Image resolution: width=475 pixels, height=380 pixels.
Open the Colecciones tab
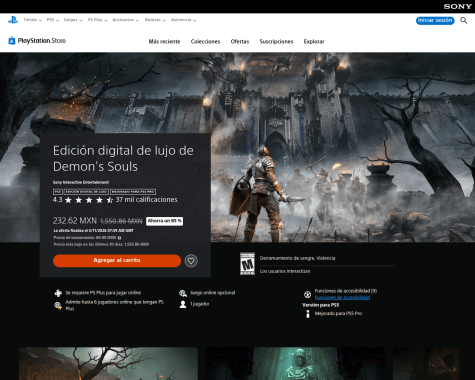pyautogui.click(x=205, y=42)
